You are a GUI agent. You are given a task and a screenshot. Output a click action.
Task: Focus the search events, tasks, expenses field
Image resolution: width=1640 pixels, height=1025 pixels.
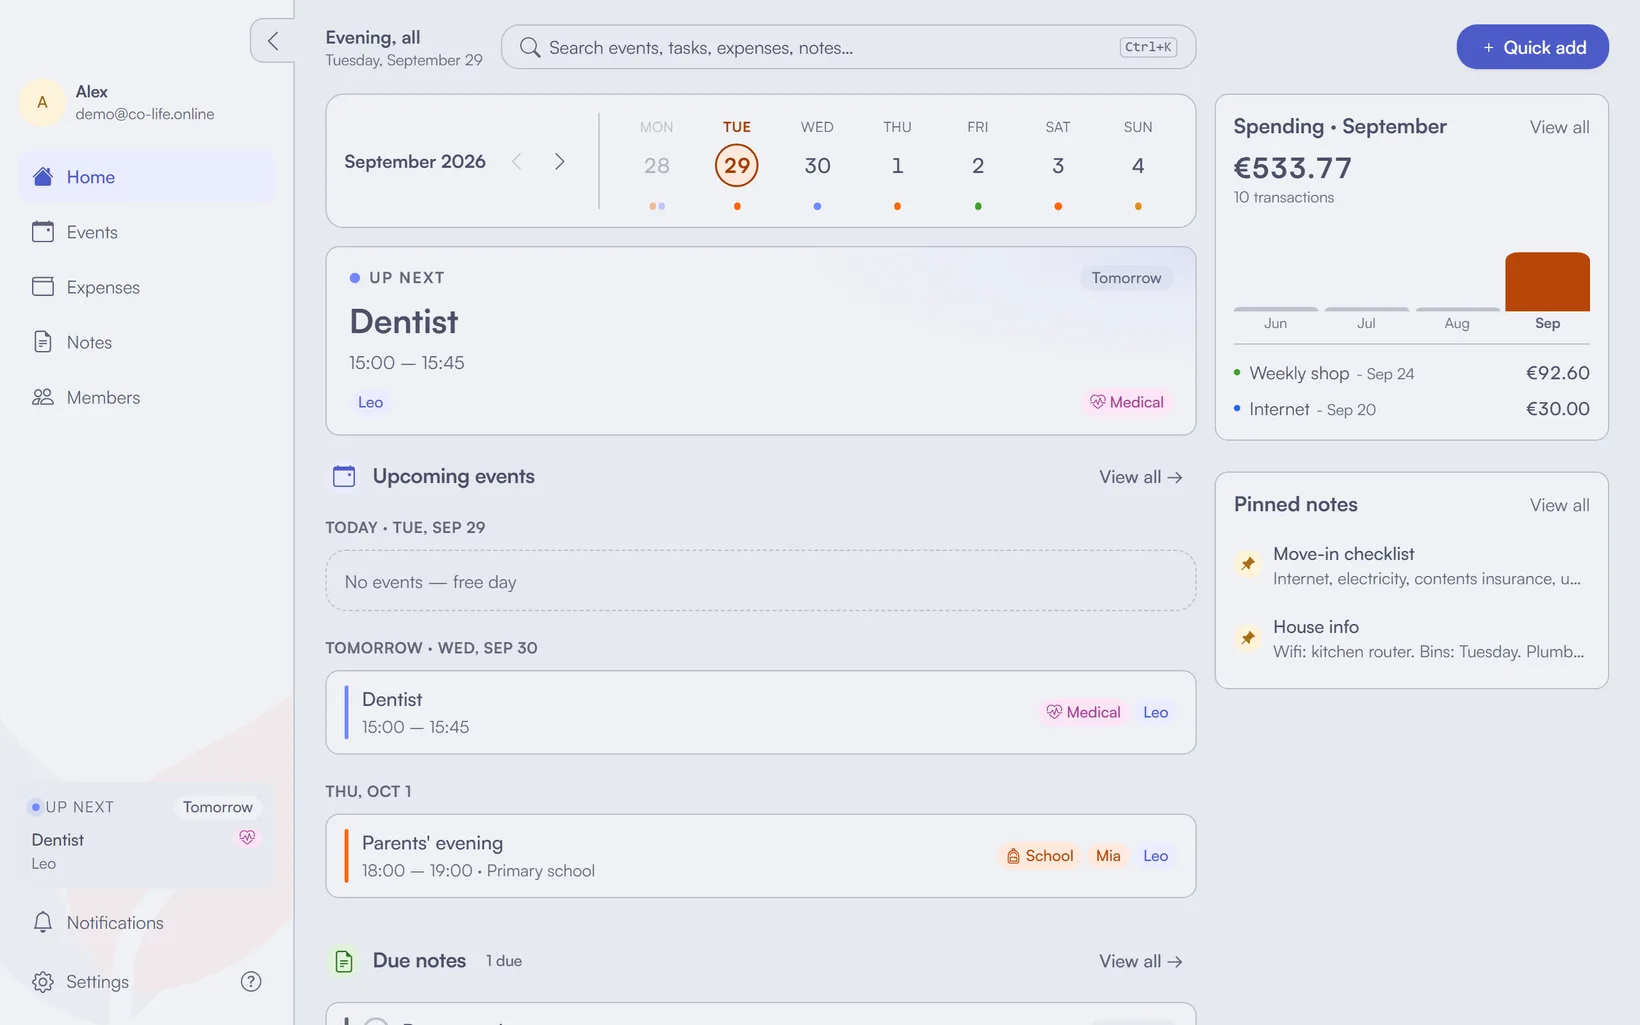pos(848,47)
